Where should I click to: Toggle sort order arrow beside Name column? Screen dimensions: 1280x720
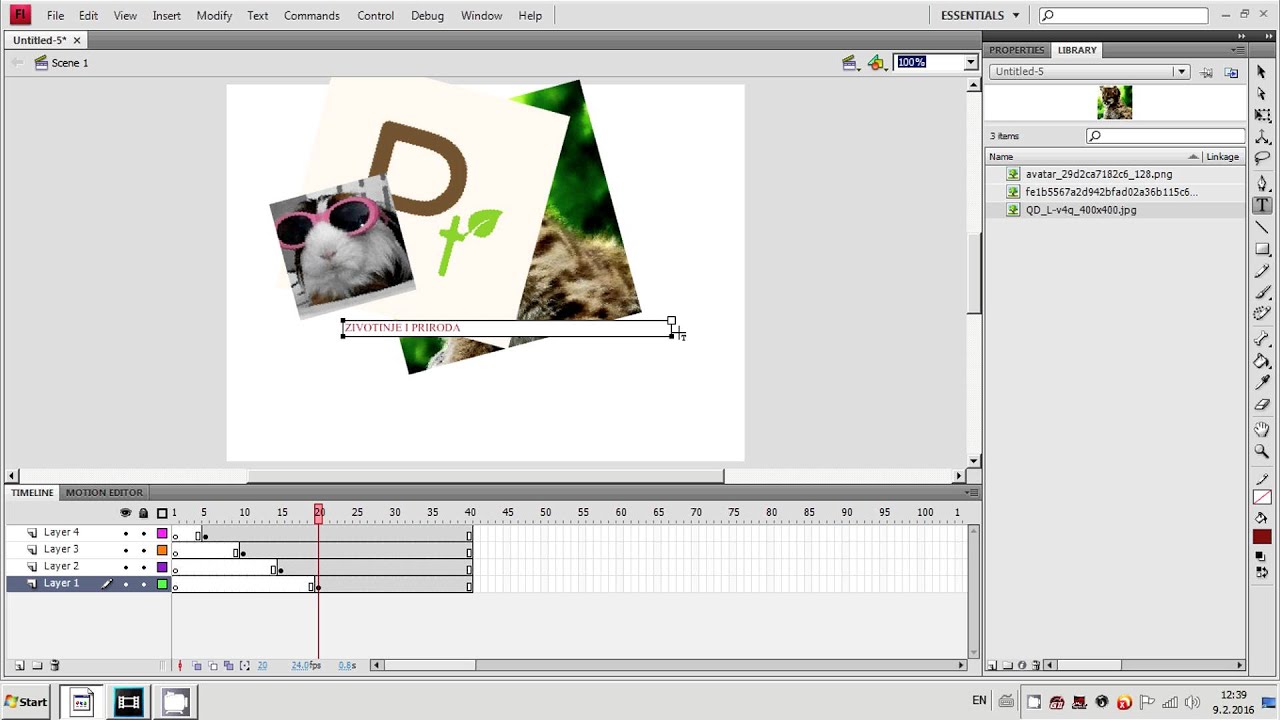(1193, 157)
